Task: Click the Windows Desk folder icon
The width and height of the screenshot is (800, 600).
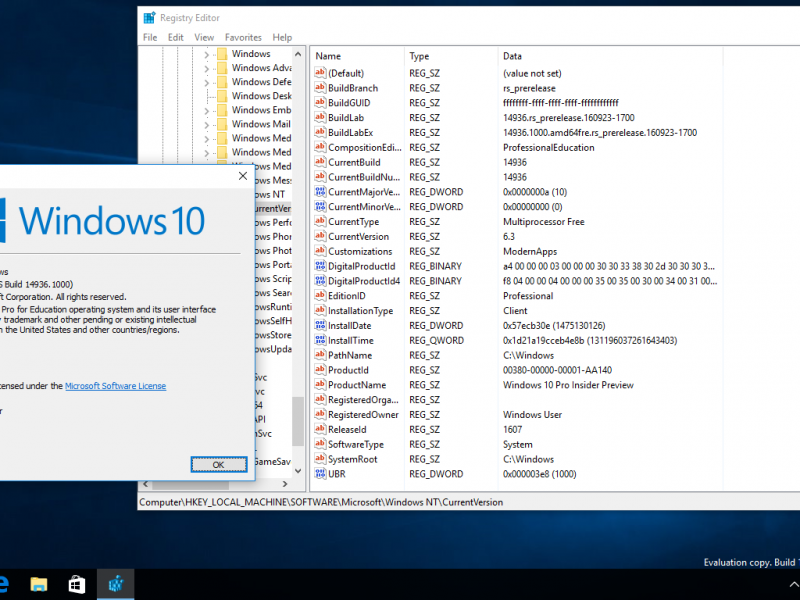Action: click(x=222, y=96)
